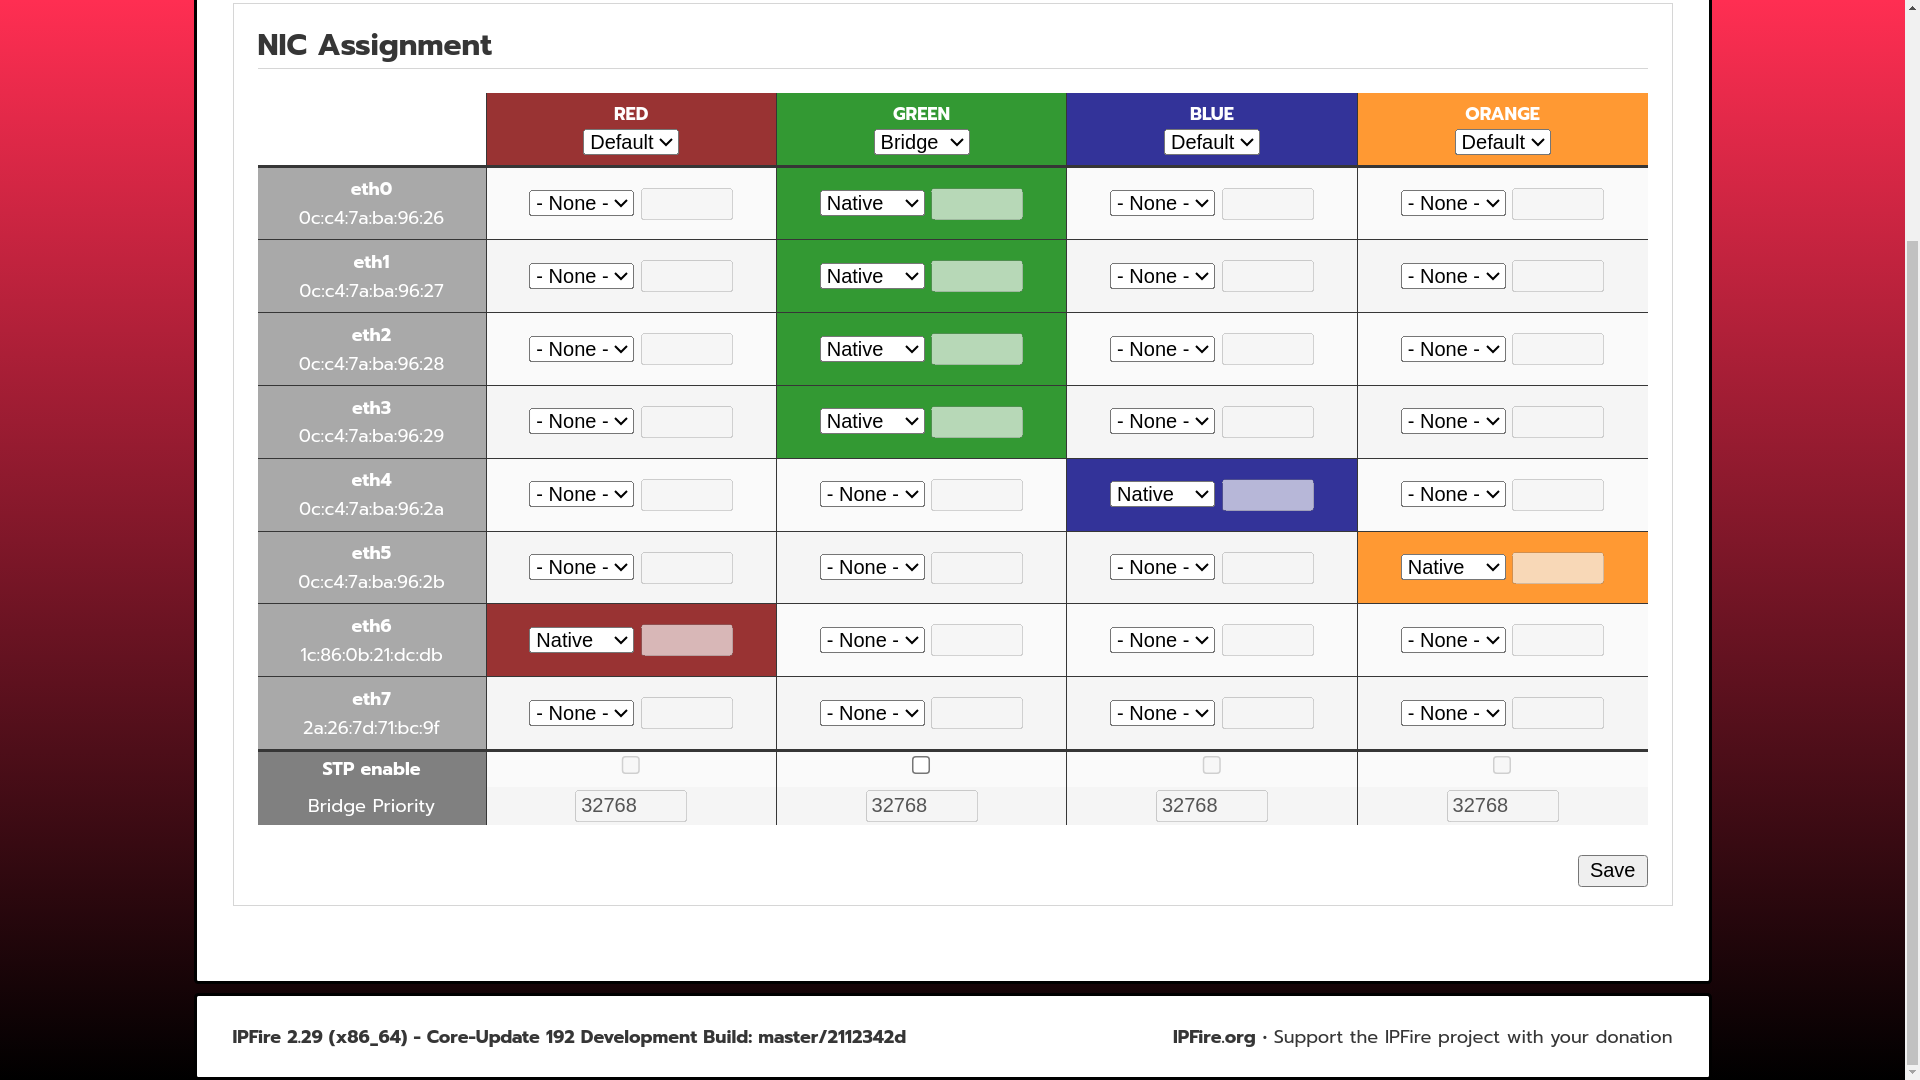Viewport: 1920px width, 1080px height.
Task: Click eth4 BLUE VLAN ID field
Action: 1268,495
